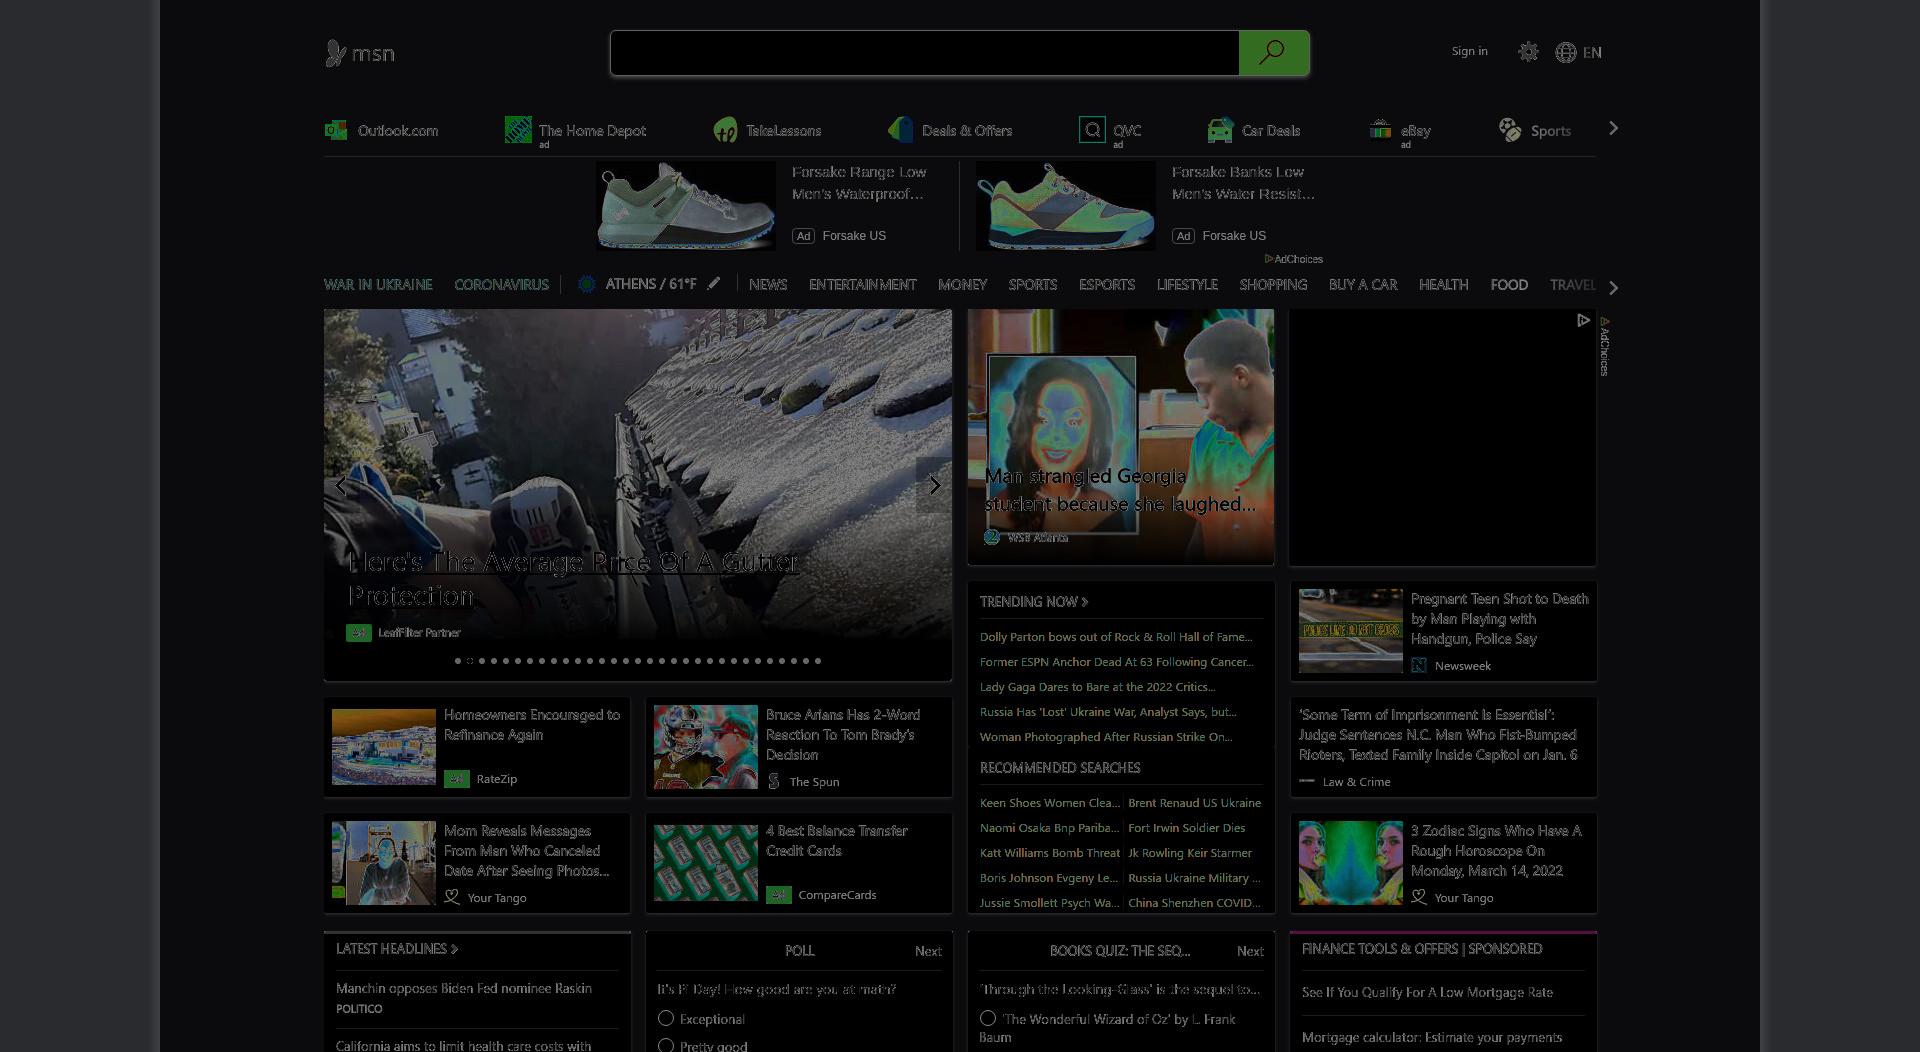Go to the next Books Quiz question
This screenshot has height=1052, width=1920.
pos(1250,951)
